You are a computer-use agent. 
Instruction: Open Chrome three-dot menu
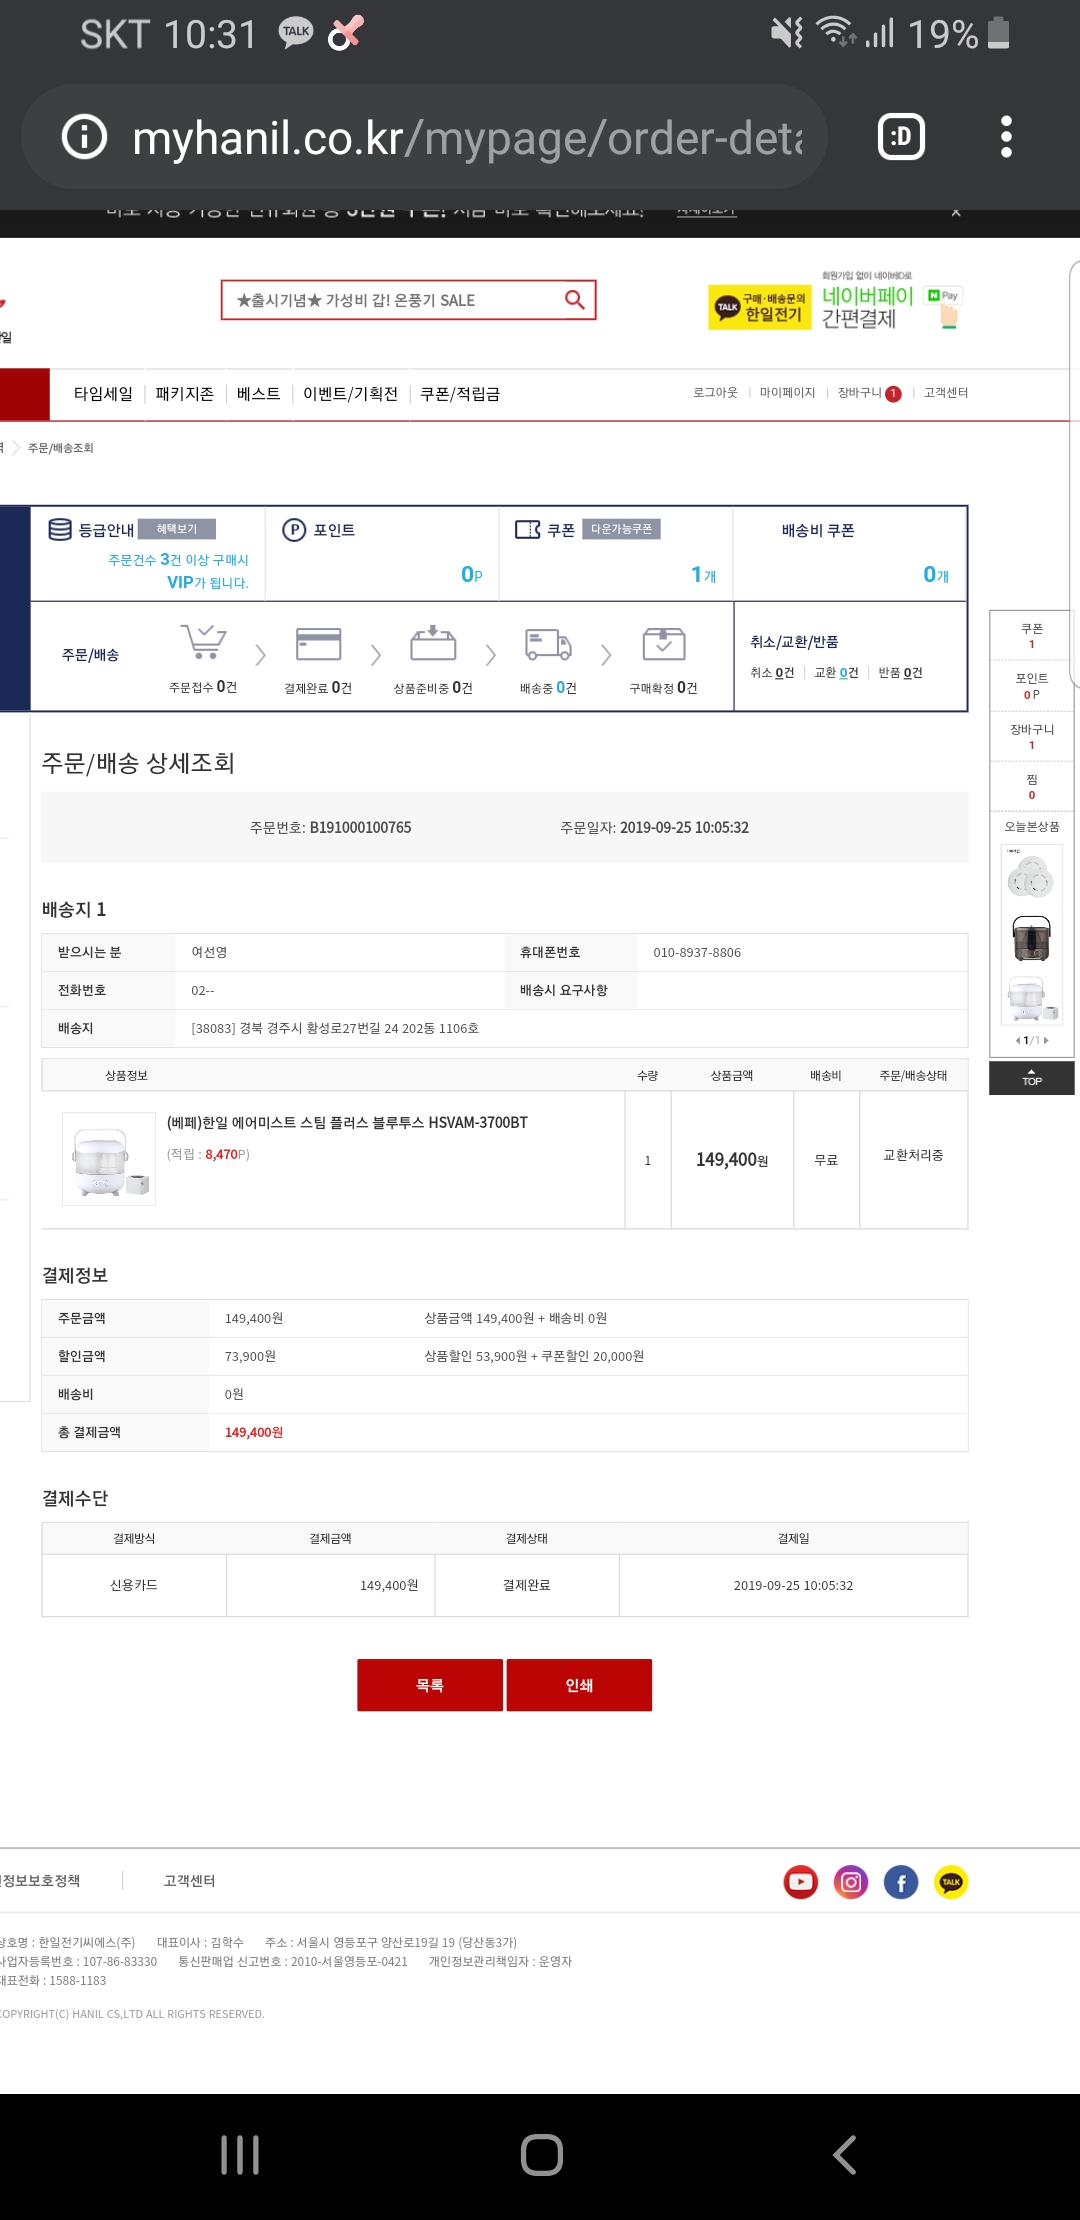1006,137
